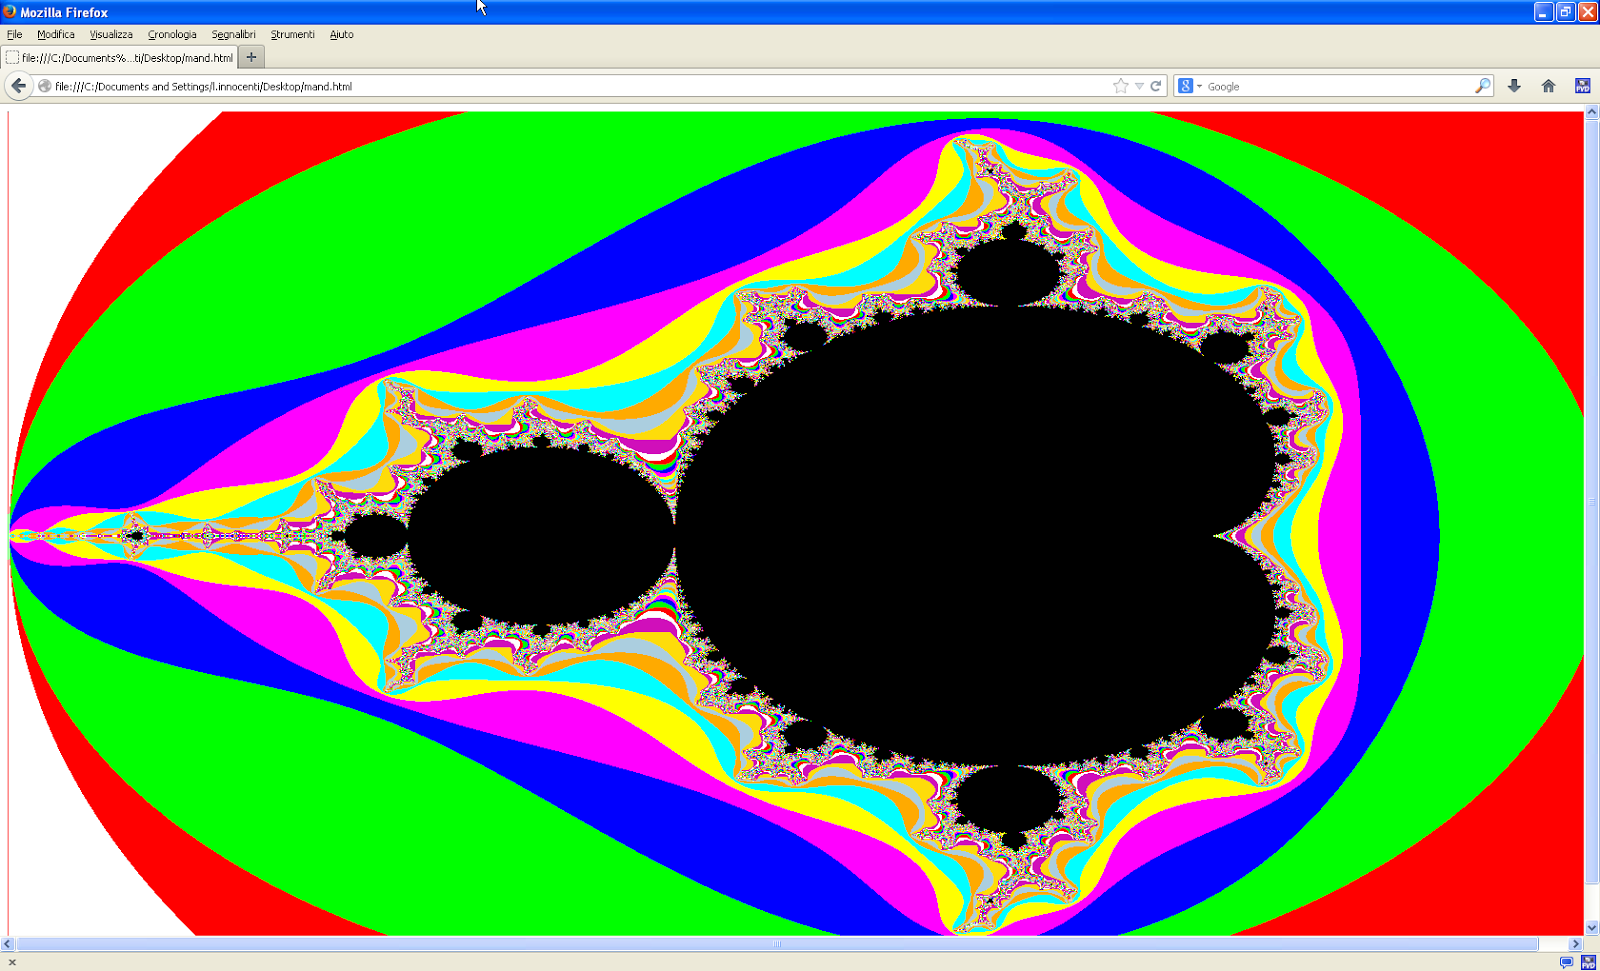Open the FVD add-on icon in the toolbar
The width and height of the screenshot is (1600, 971).
click(1583, 86)
